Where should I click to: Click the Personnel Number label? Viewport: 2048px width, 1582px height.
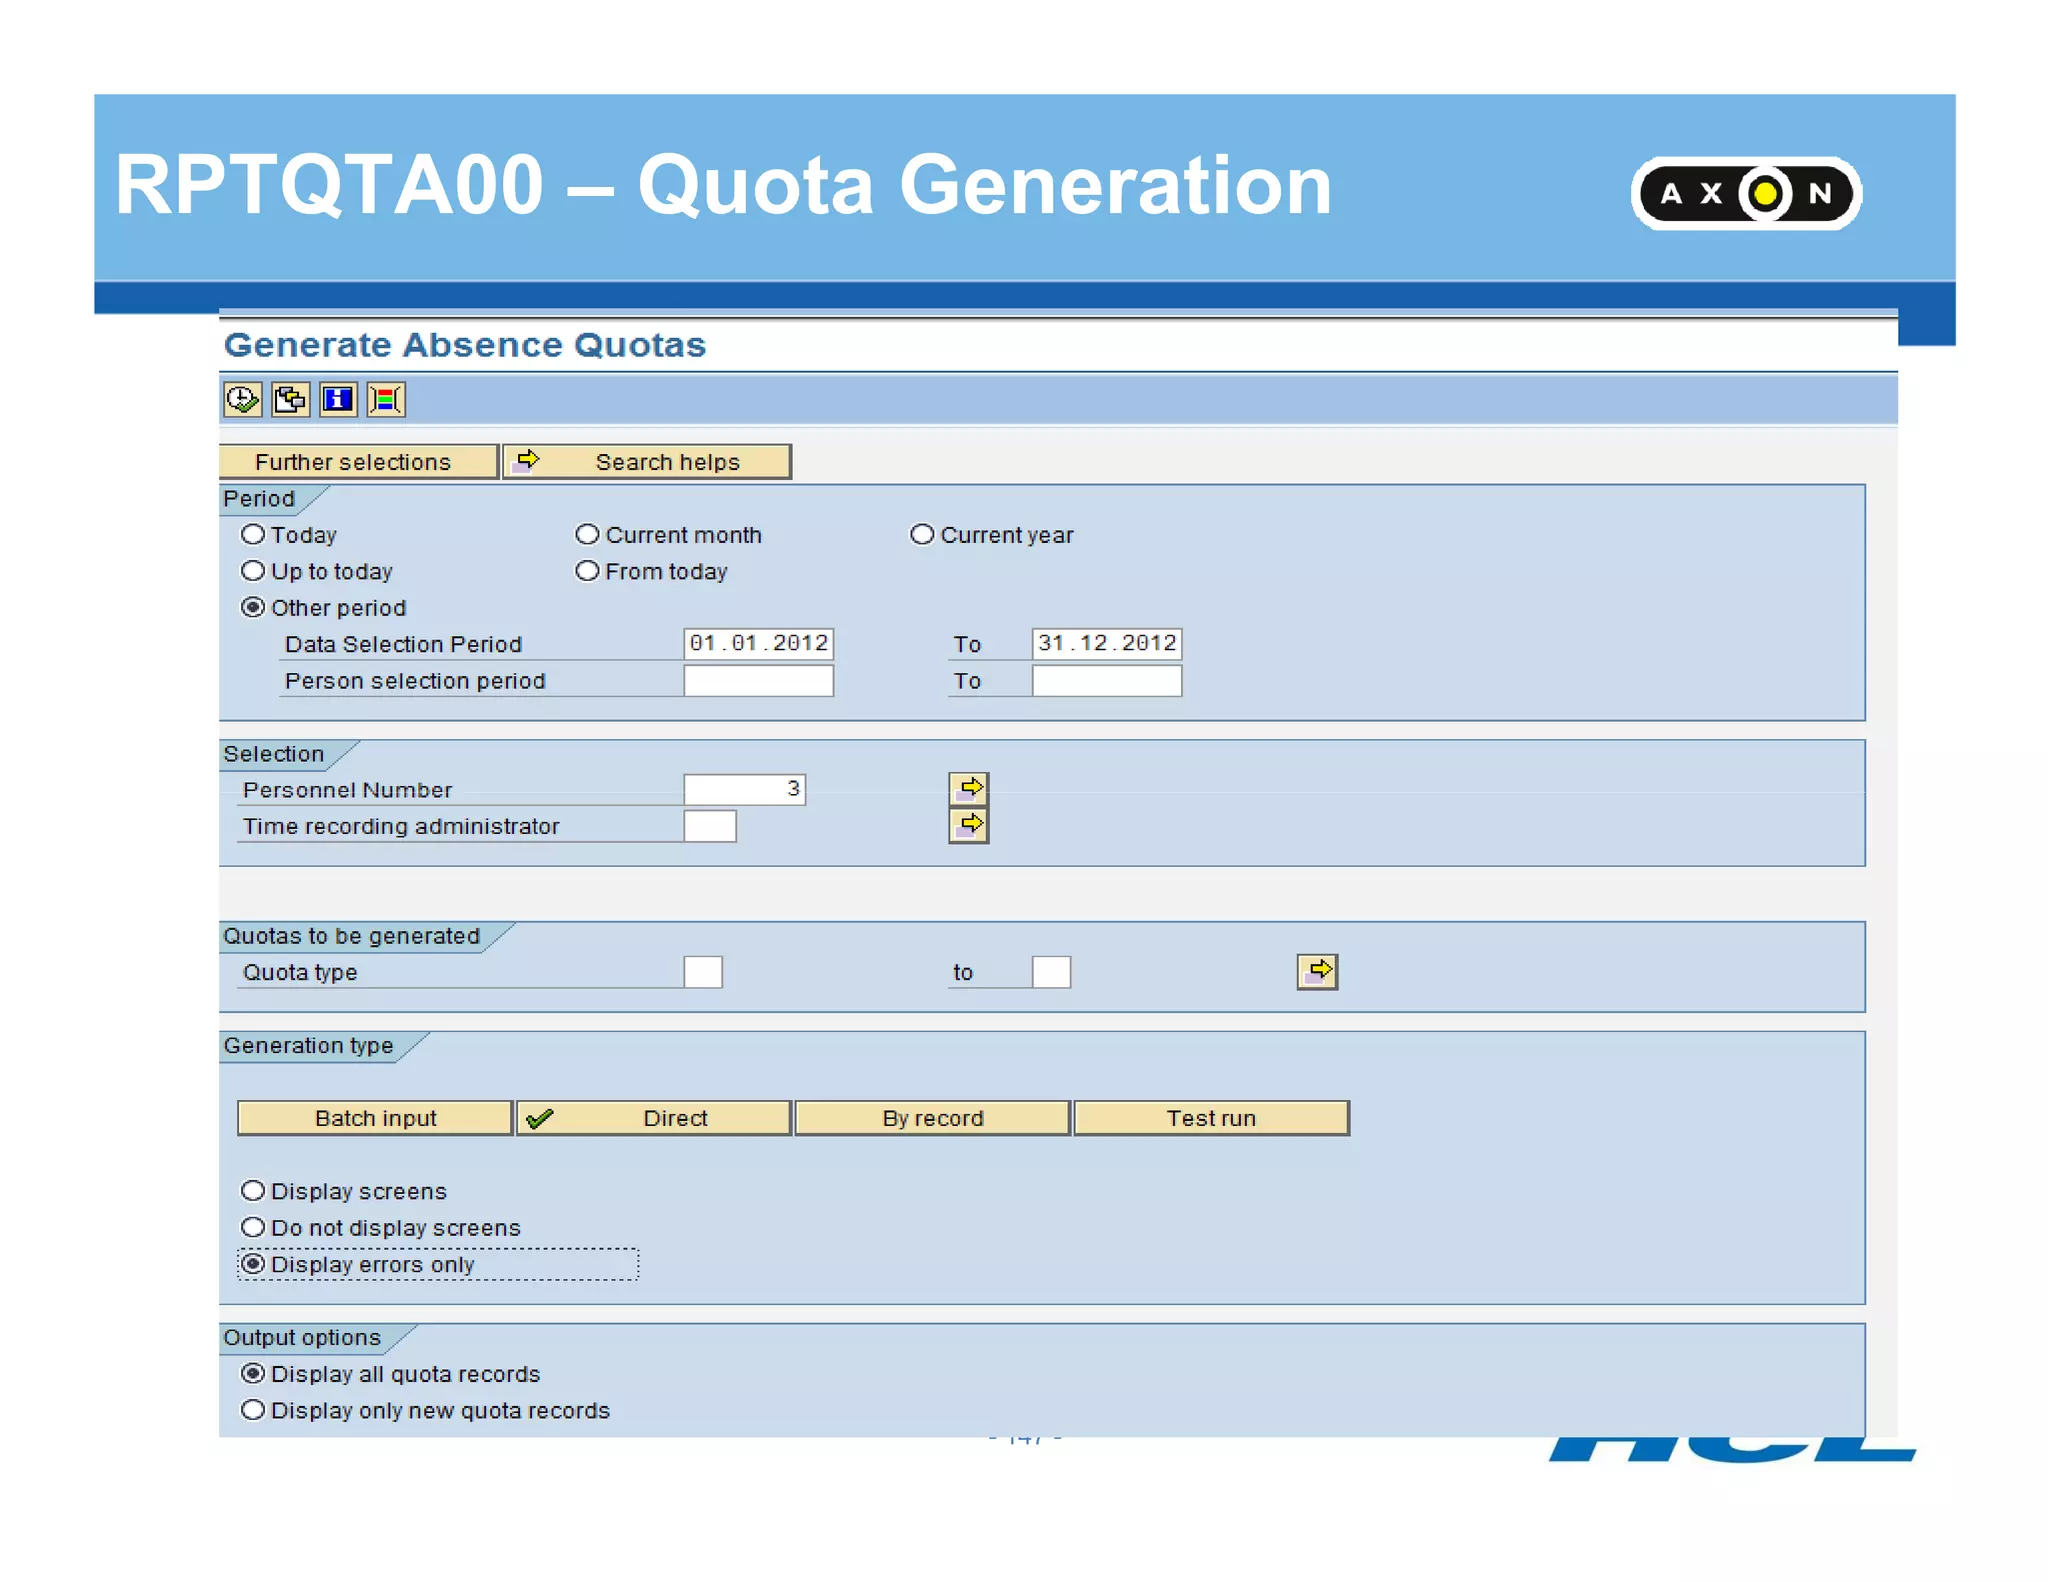coord(348,790)
